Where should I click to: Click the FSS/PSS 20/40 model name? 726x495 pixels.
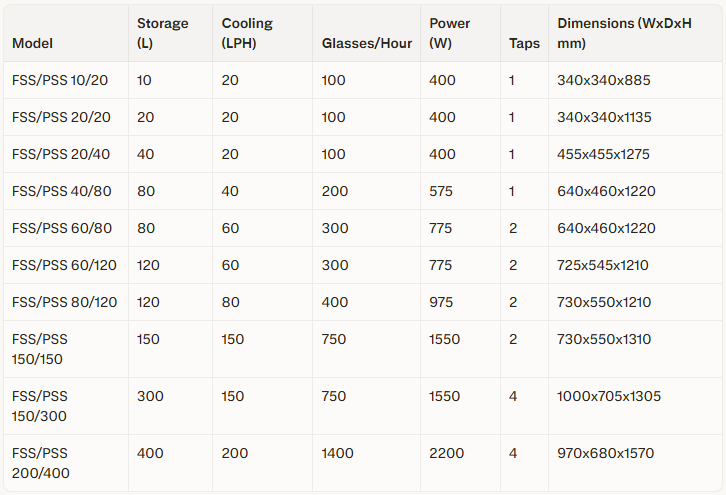[x=62, y=154]
